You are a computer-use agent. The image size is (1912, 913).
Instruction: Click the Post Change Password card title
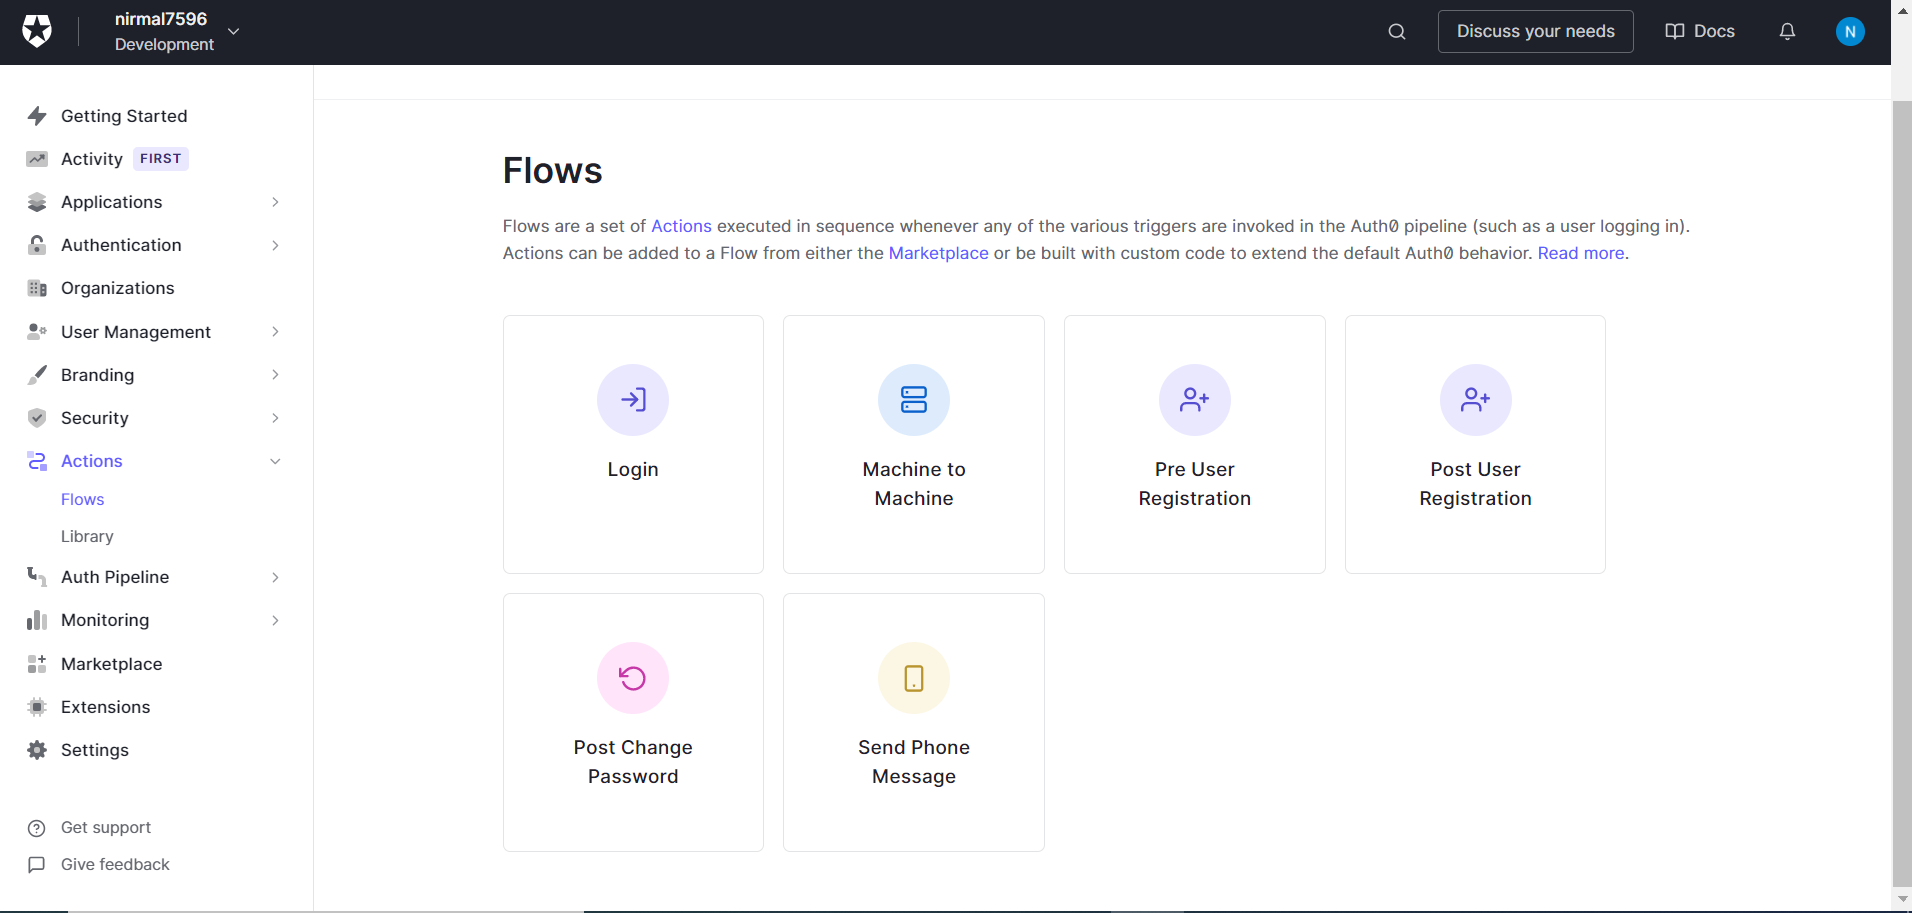pos(633,762)
